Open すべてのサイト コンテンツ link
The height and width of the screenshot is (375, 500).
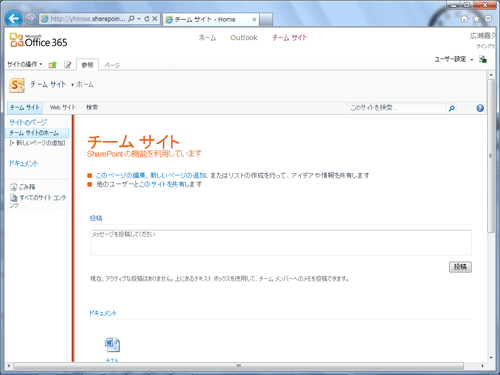point(38,201)
